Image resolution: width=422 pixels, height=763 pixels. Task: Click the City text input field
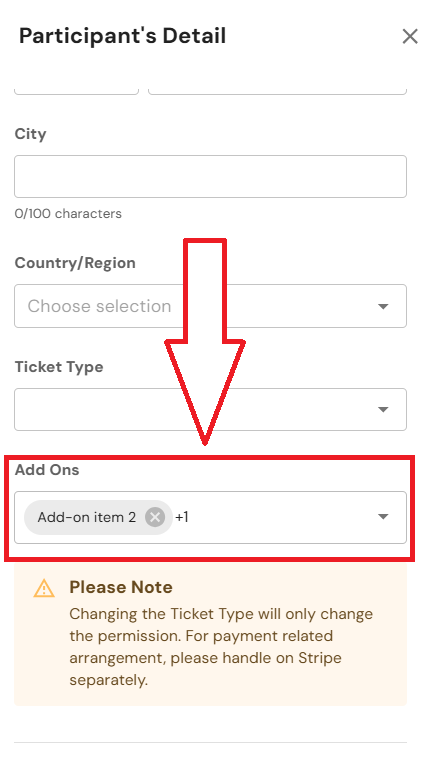click(210, 177)
